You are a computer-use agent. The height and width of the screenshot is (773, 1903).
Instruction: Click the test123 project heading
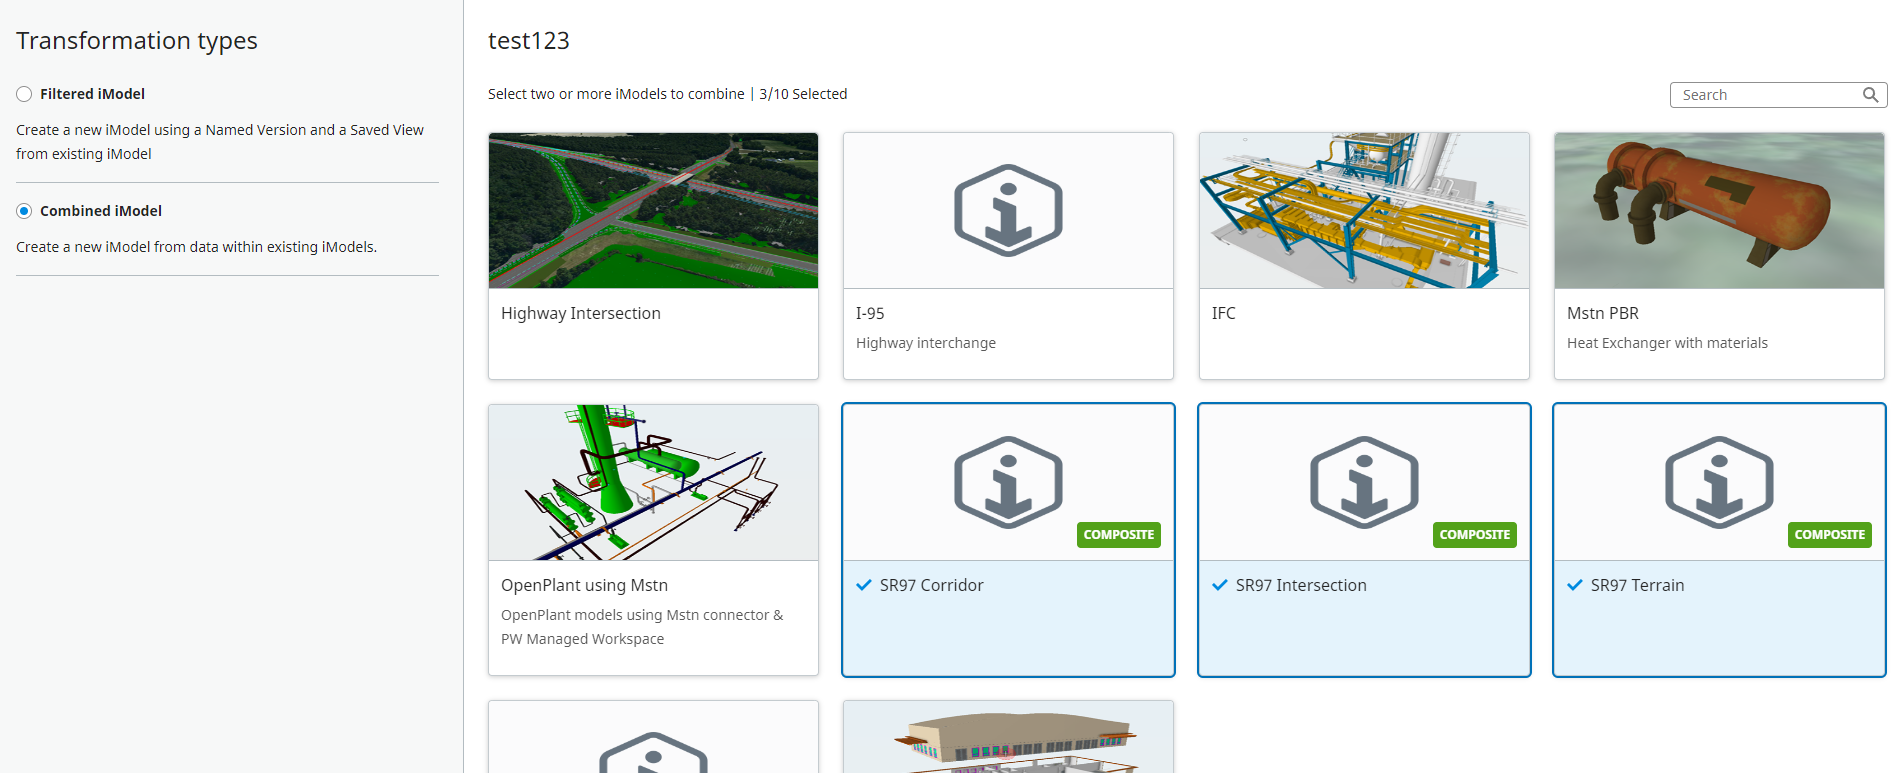tap(529, 41)
